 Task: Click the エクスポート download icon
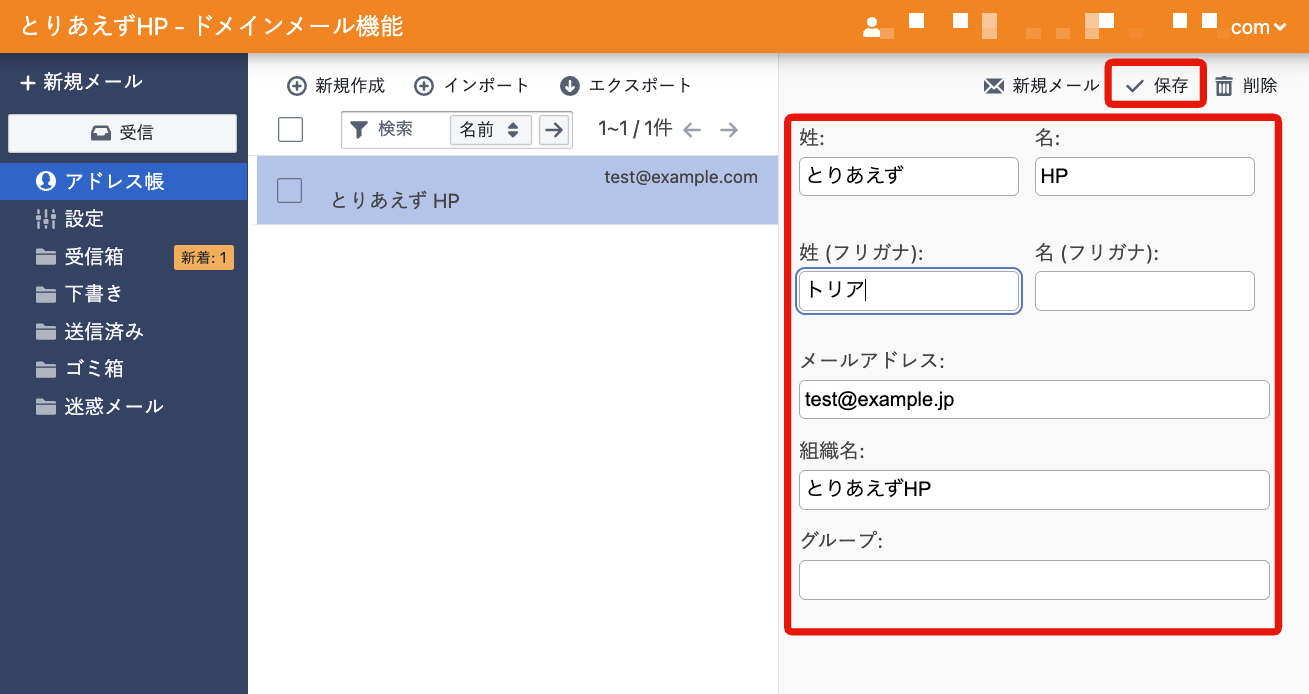(x=570, y=86)
